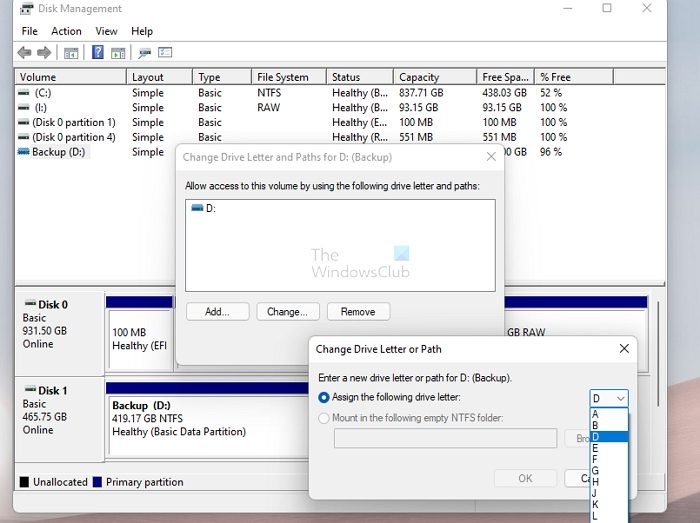Click the '837.71 GB' capacity cell

pos(421,93)
